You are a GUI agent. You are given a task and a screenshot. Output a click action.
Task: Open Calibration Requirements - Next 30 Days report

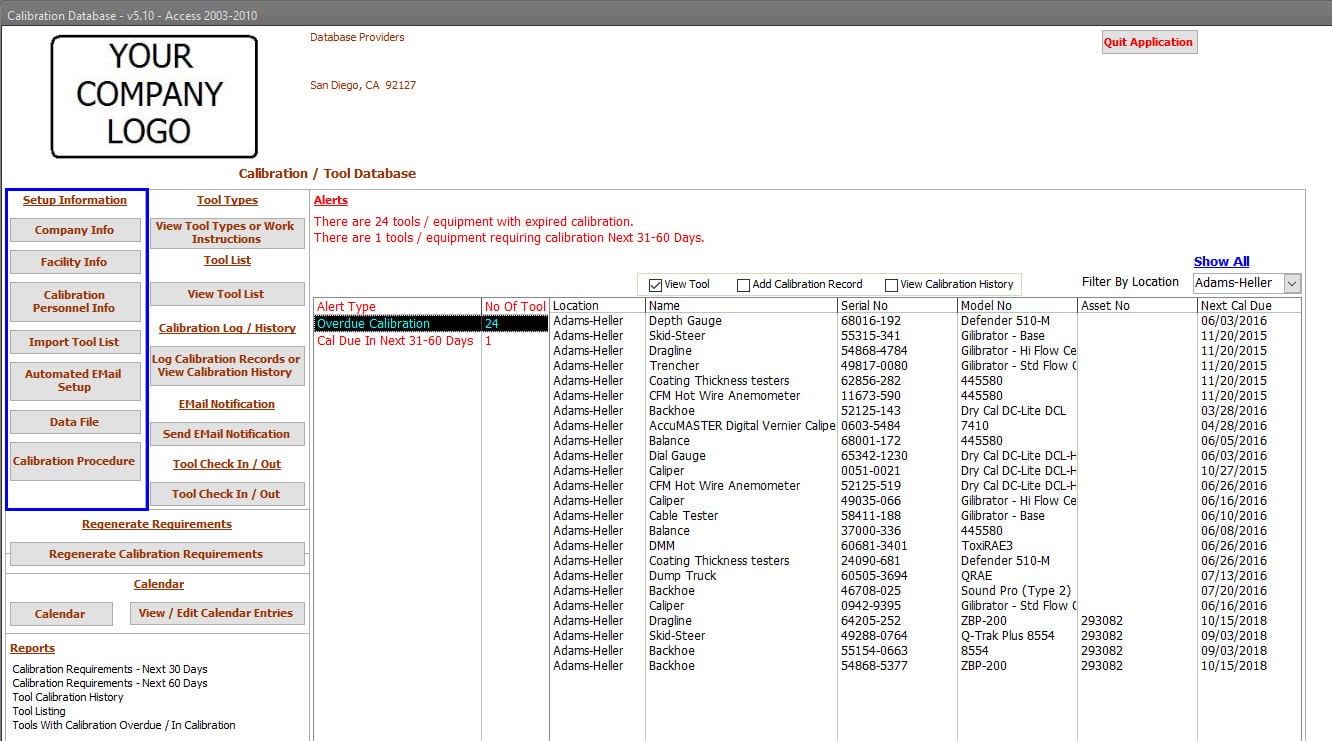pos(110,669)
